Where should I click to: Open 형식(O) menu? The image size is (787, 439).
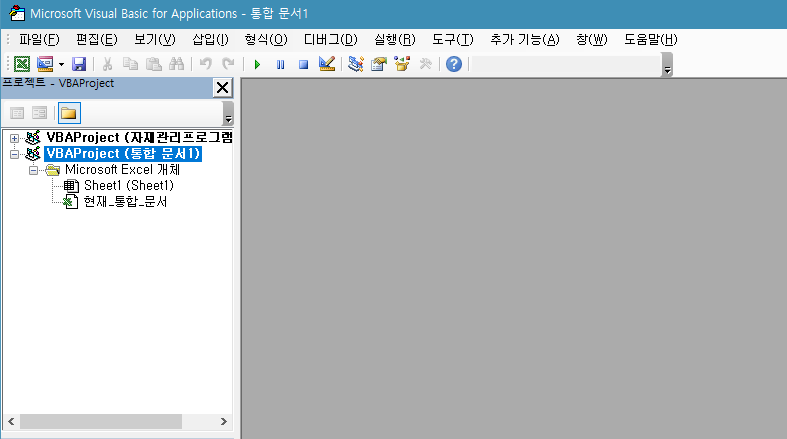[x=266, y=40]
